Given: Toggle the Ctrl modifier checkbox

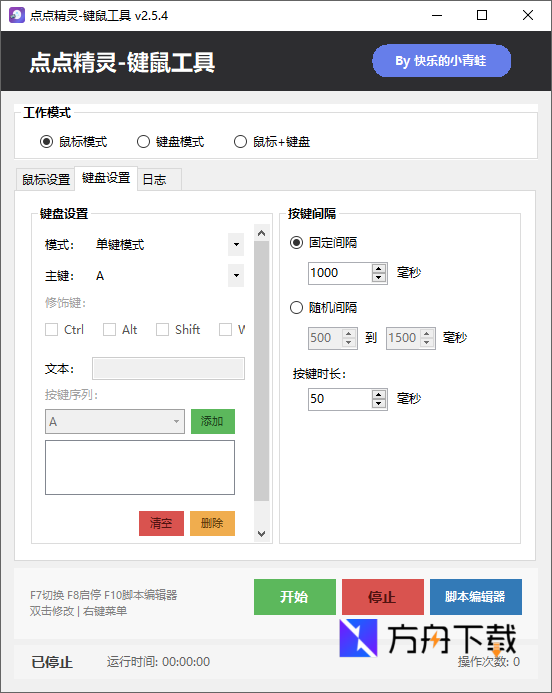Looking at the screenshot, I should point(65,330).
